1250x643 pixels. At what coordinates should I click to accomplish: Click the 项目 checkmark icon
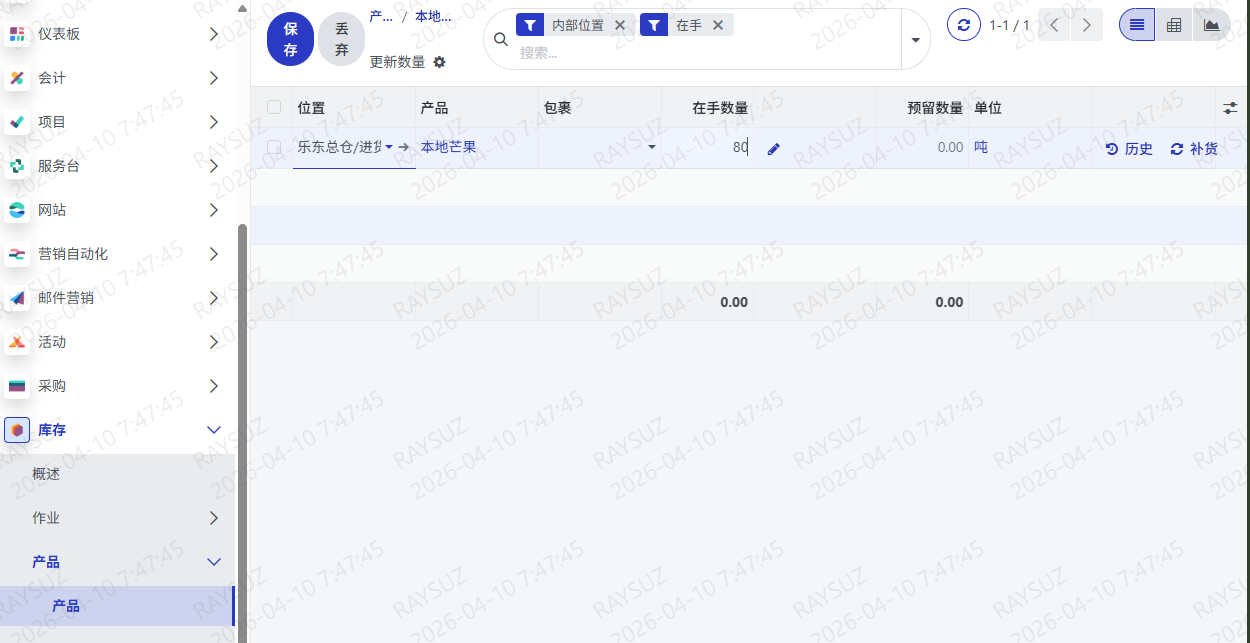(x=17, y=122)
